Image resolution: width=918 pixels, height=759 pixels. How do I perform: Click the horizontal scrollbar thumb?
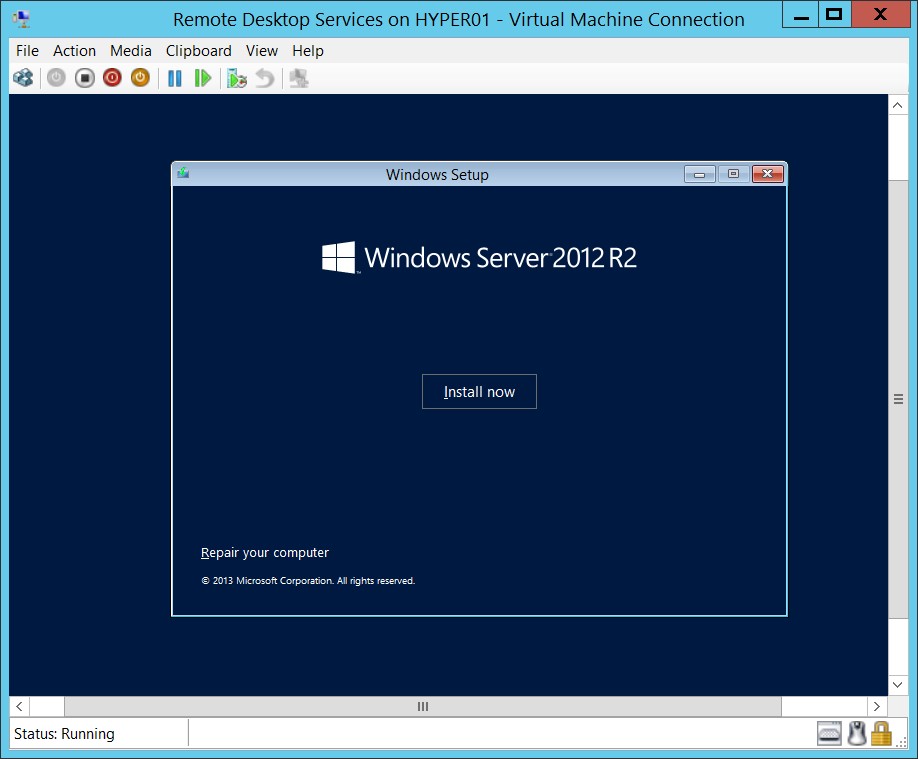[x=423, y=706]
